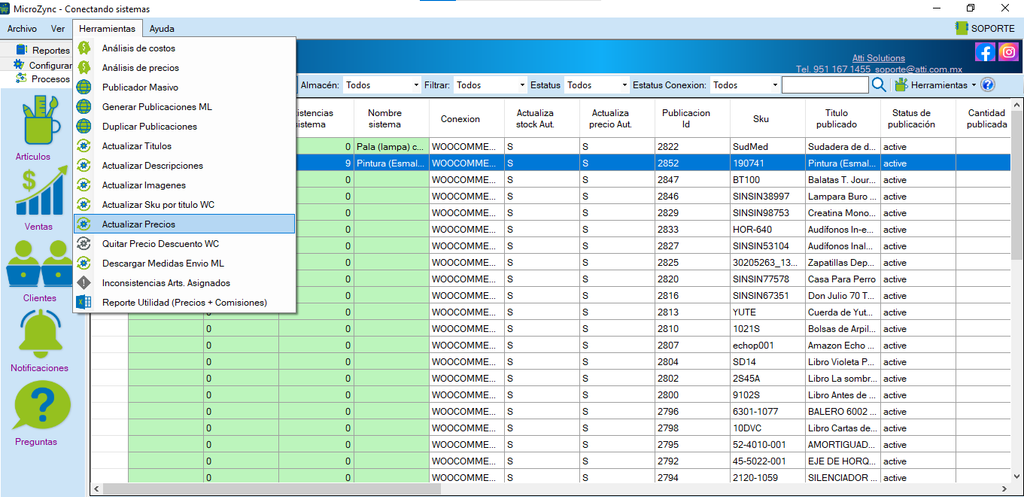Select Publicacion Id 2796 cell
This screenshot has height=497, width=1024.
[692, 412]
